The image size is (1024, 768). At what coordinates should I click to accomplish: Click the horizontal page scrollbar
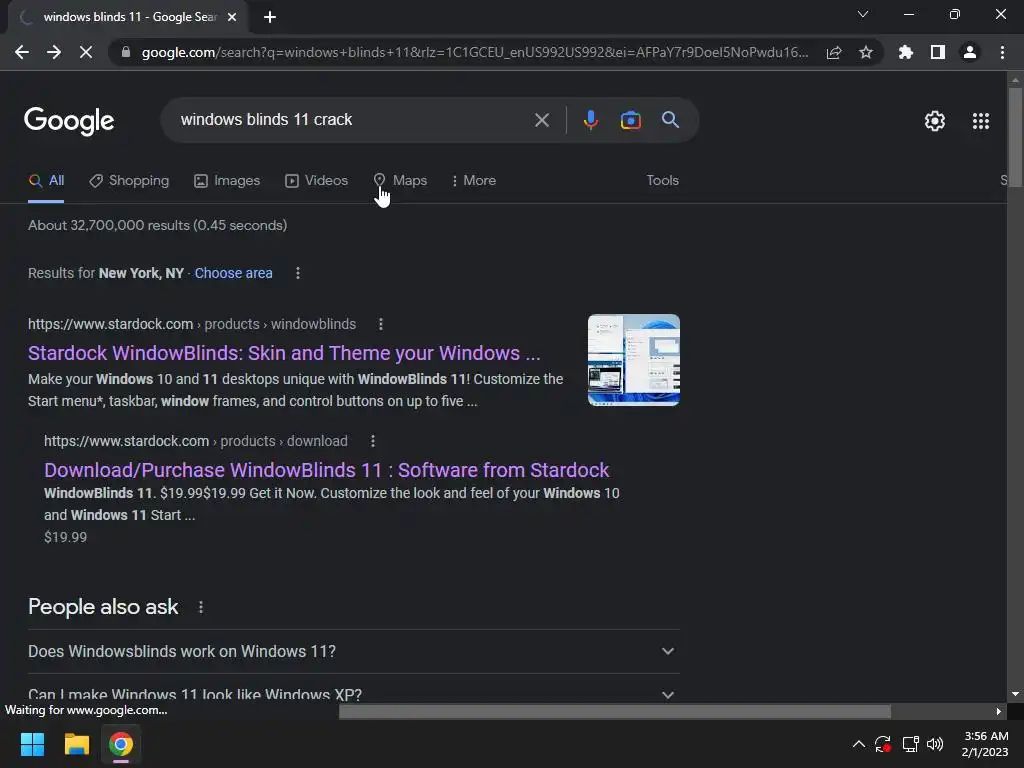(615, 711)
